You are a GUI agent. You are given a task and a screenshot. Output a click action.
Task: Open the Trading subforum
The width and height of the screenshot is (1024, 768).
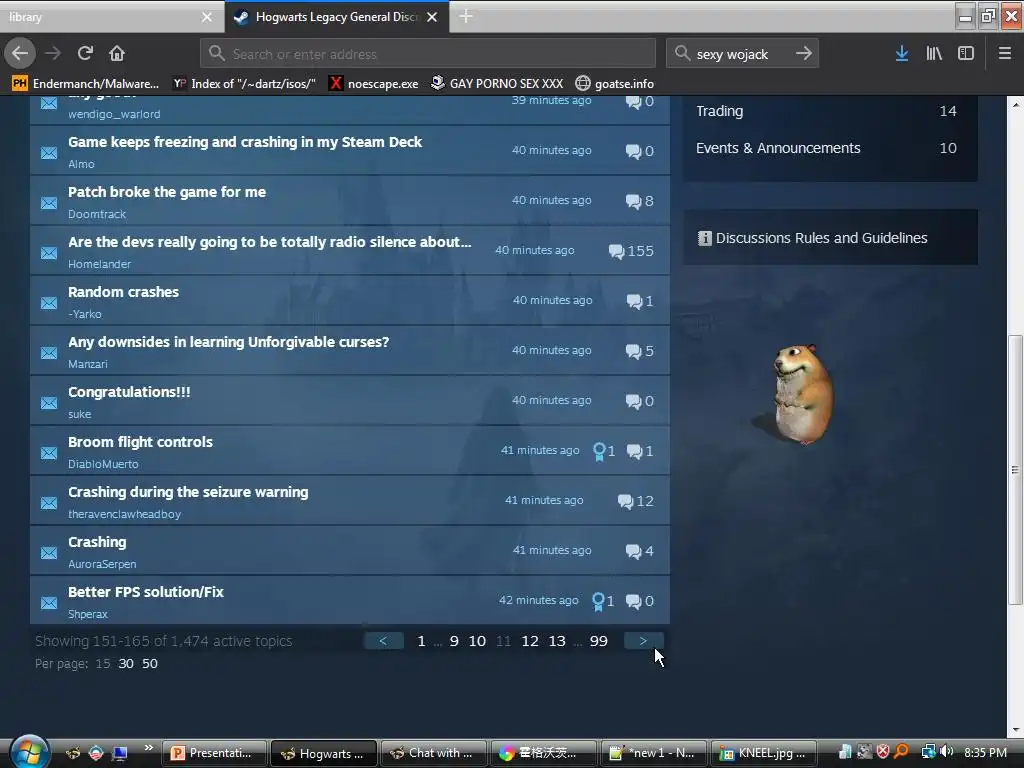point(720,111)
